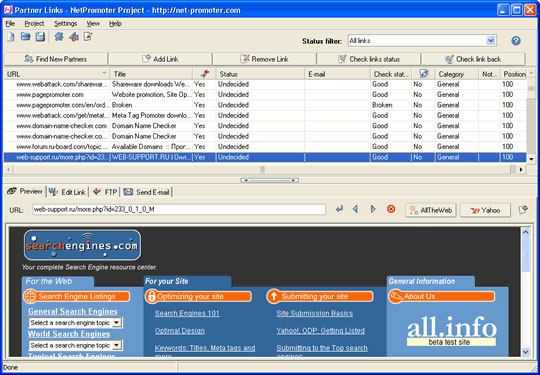Open Site Submission Basics link
The height and width of the screenshot is (375, 540).
tap(314, 313)
